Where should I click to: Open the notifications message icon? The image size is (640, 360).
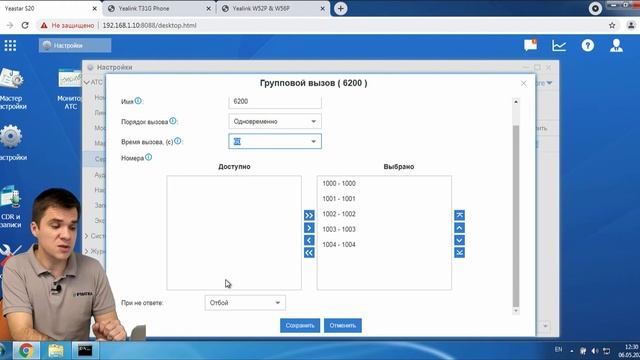[531, 45]
